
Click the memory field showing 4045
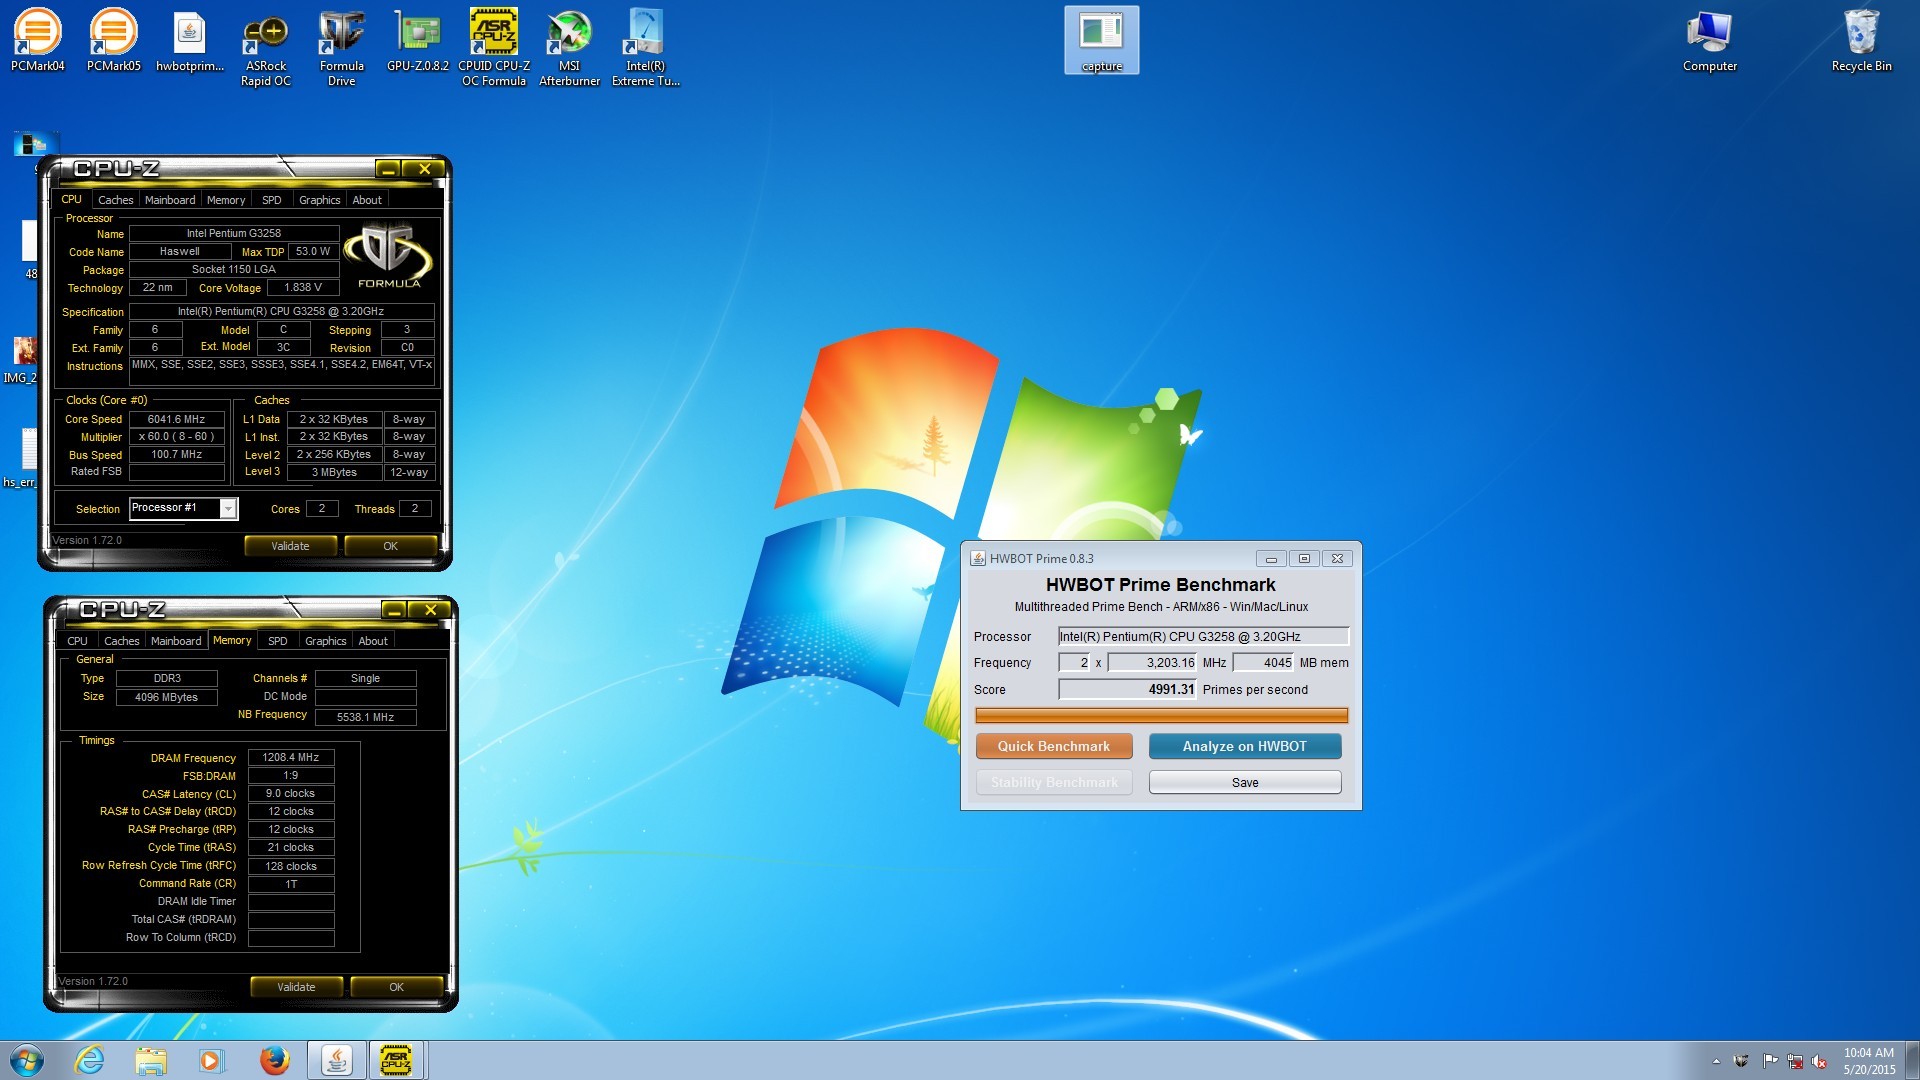point(1264,662)
